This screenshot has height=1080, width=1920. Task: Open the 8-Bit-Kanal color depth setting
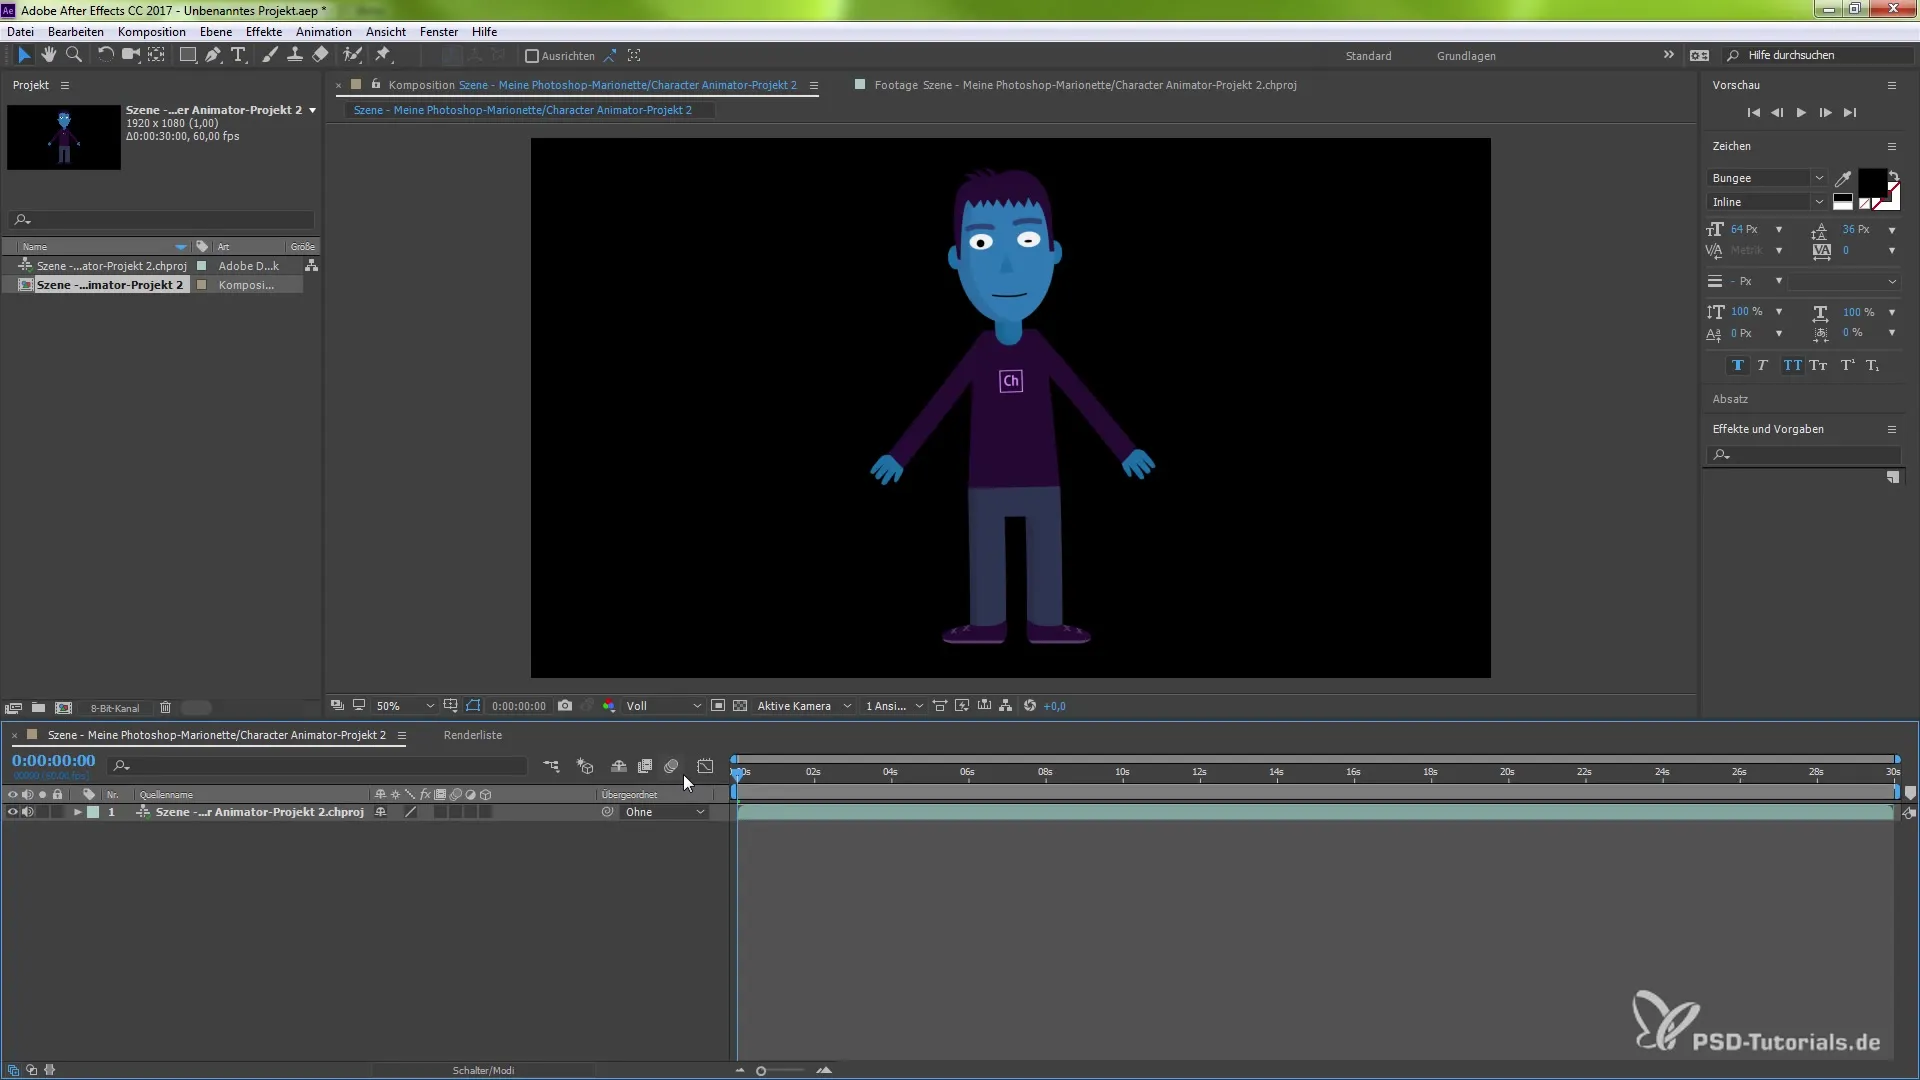pyautogui.click(x=115, y=708)
